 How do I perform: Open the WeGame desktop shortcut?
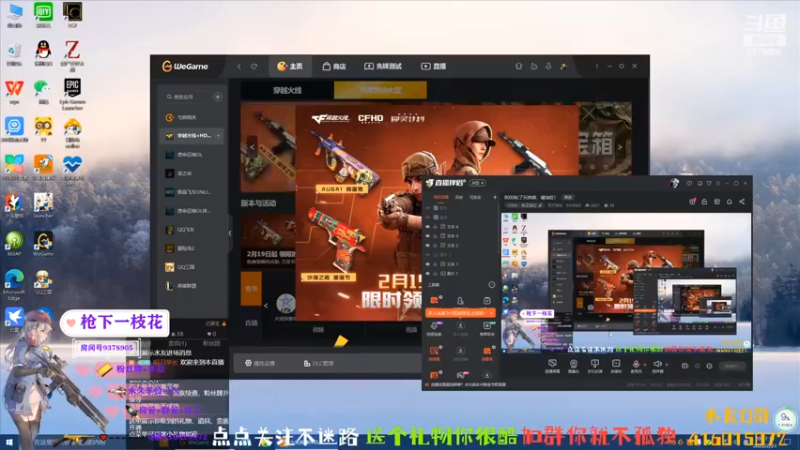click(x=43, y=243)
